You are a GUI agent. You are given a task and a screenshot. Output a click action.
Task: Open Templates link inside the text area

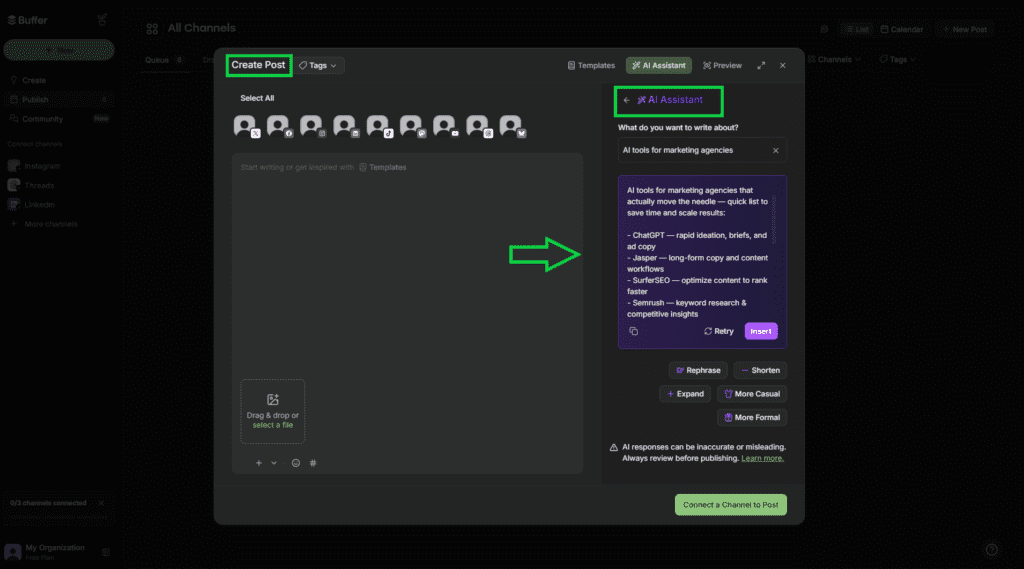click(383, 167)
